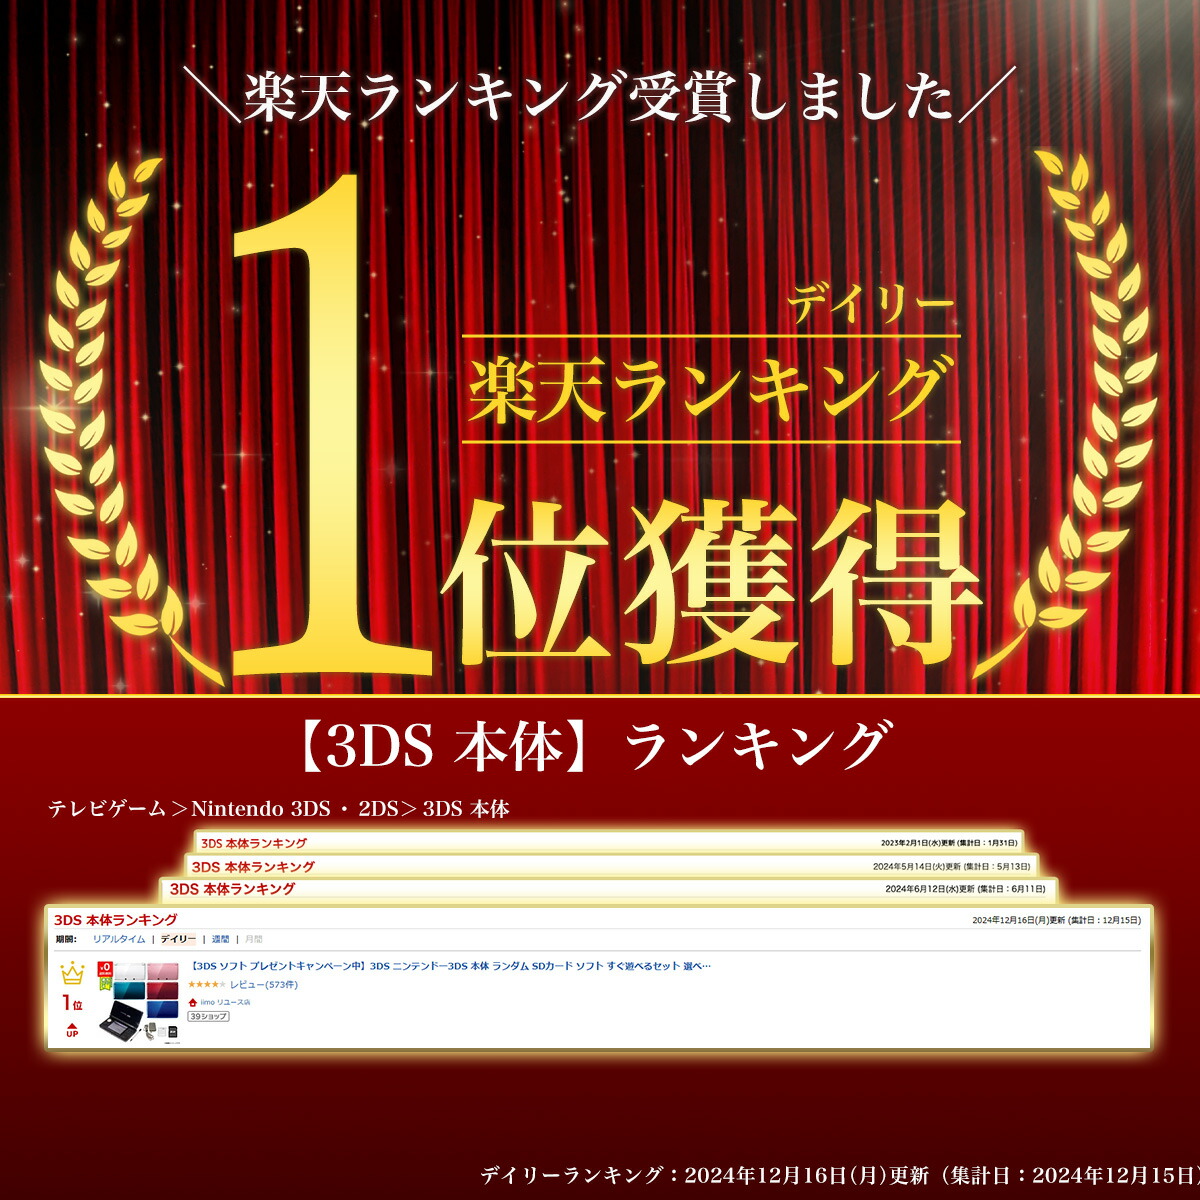Click the ¥0 points badge on the product listing

[103, 967]
